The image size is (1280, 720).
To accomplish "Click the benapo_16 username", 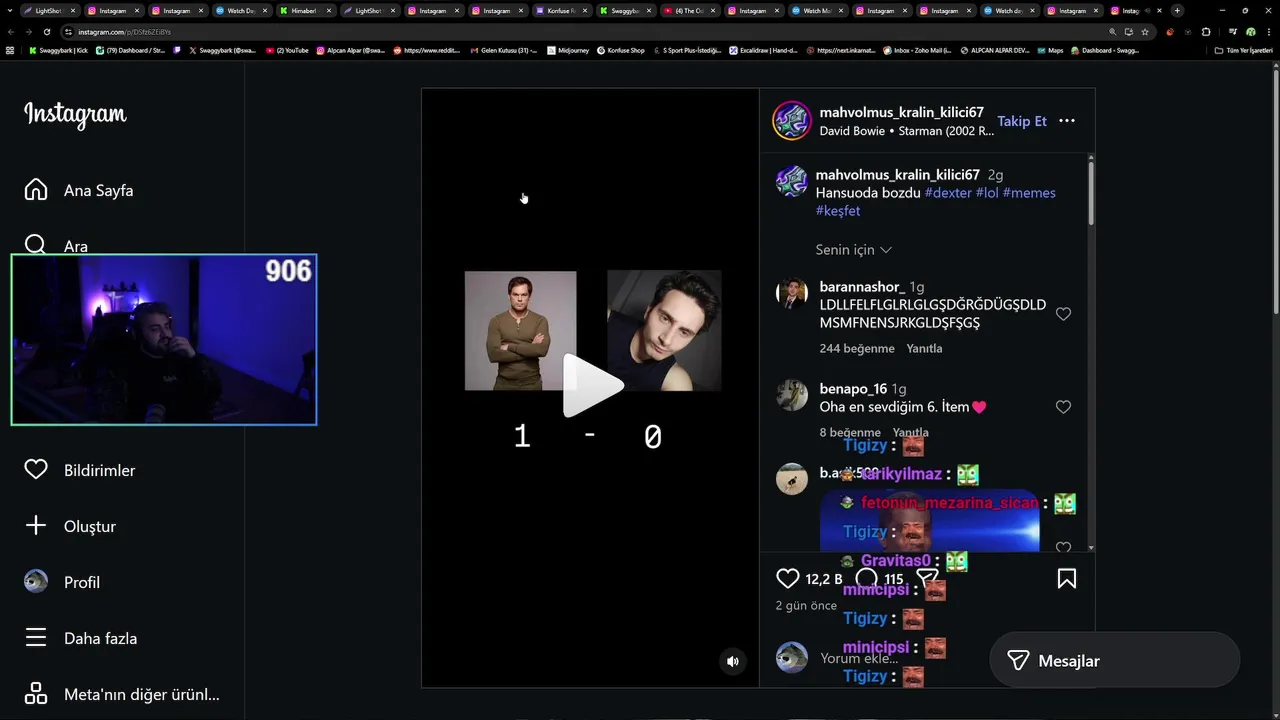I will pos(853,389).
